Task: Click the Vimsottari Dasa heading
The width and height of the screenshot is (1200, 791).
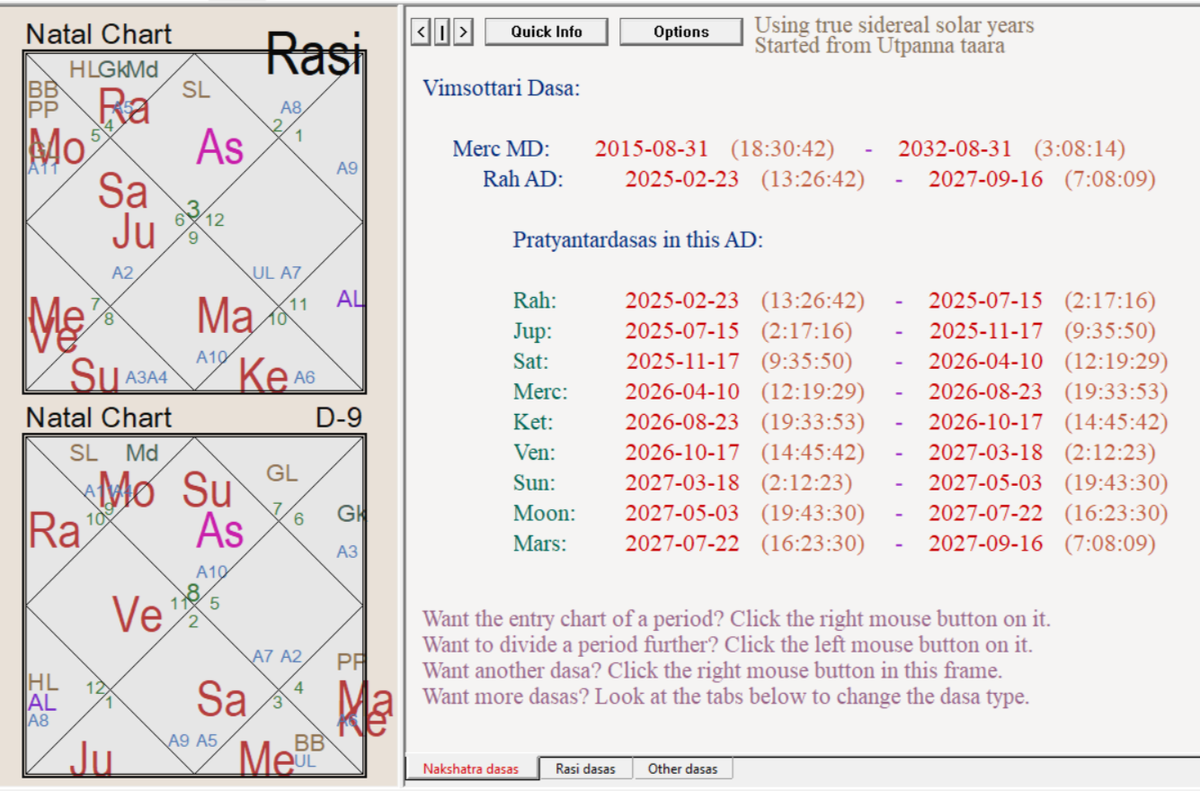Action: [501, 88]
